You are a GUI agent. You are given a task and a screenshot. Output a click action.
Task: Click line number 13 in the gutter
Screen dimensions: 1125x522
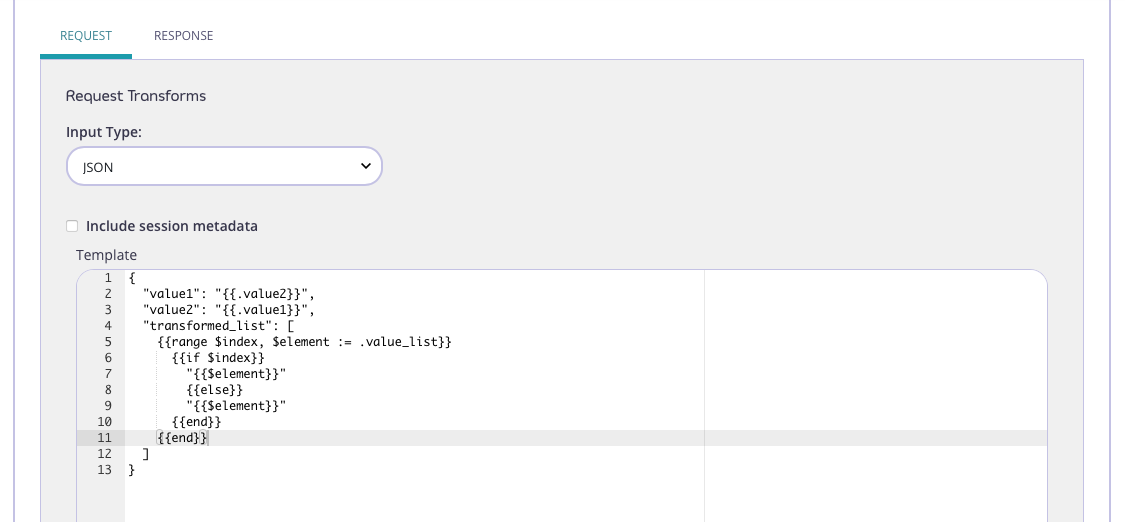104,470
